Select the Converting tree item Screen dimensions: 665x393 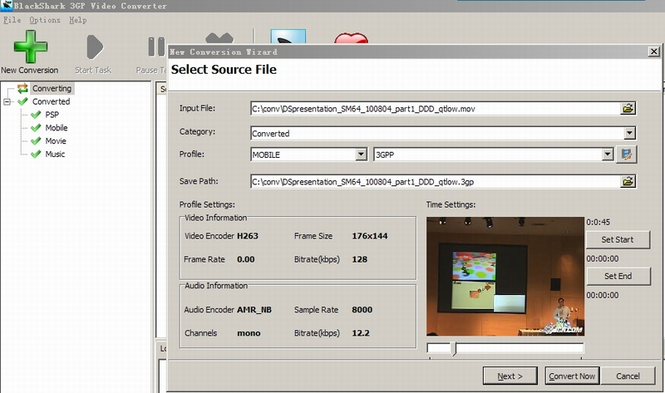pos(52,88)
